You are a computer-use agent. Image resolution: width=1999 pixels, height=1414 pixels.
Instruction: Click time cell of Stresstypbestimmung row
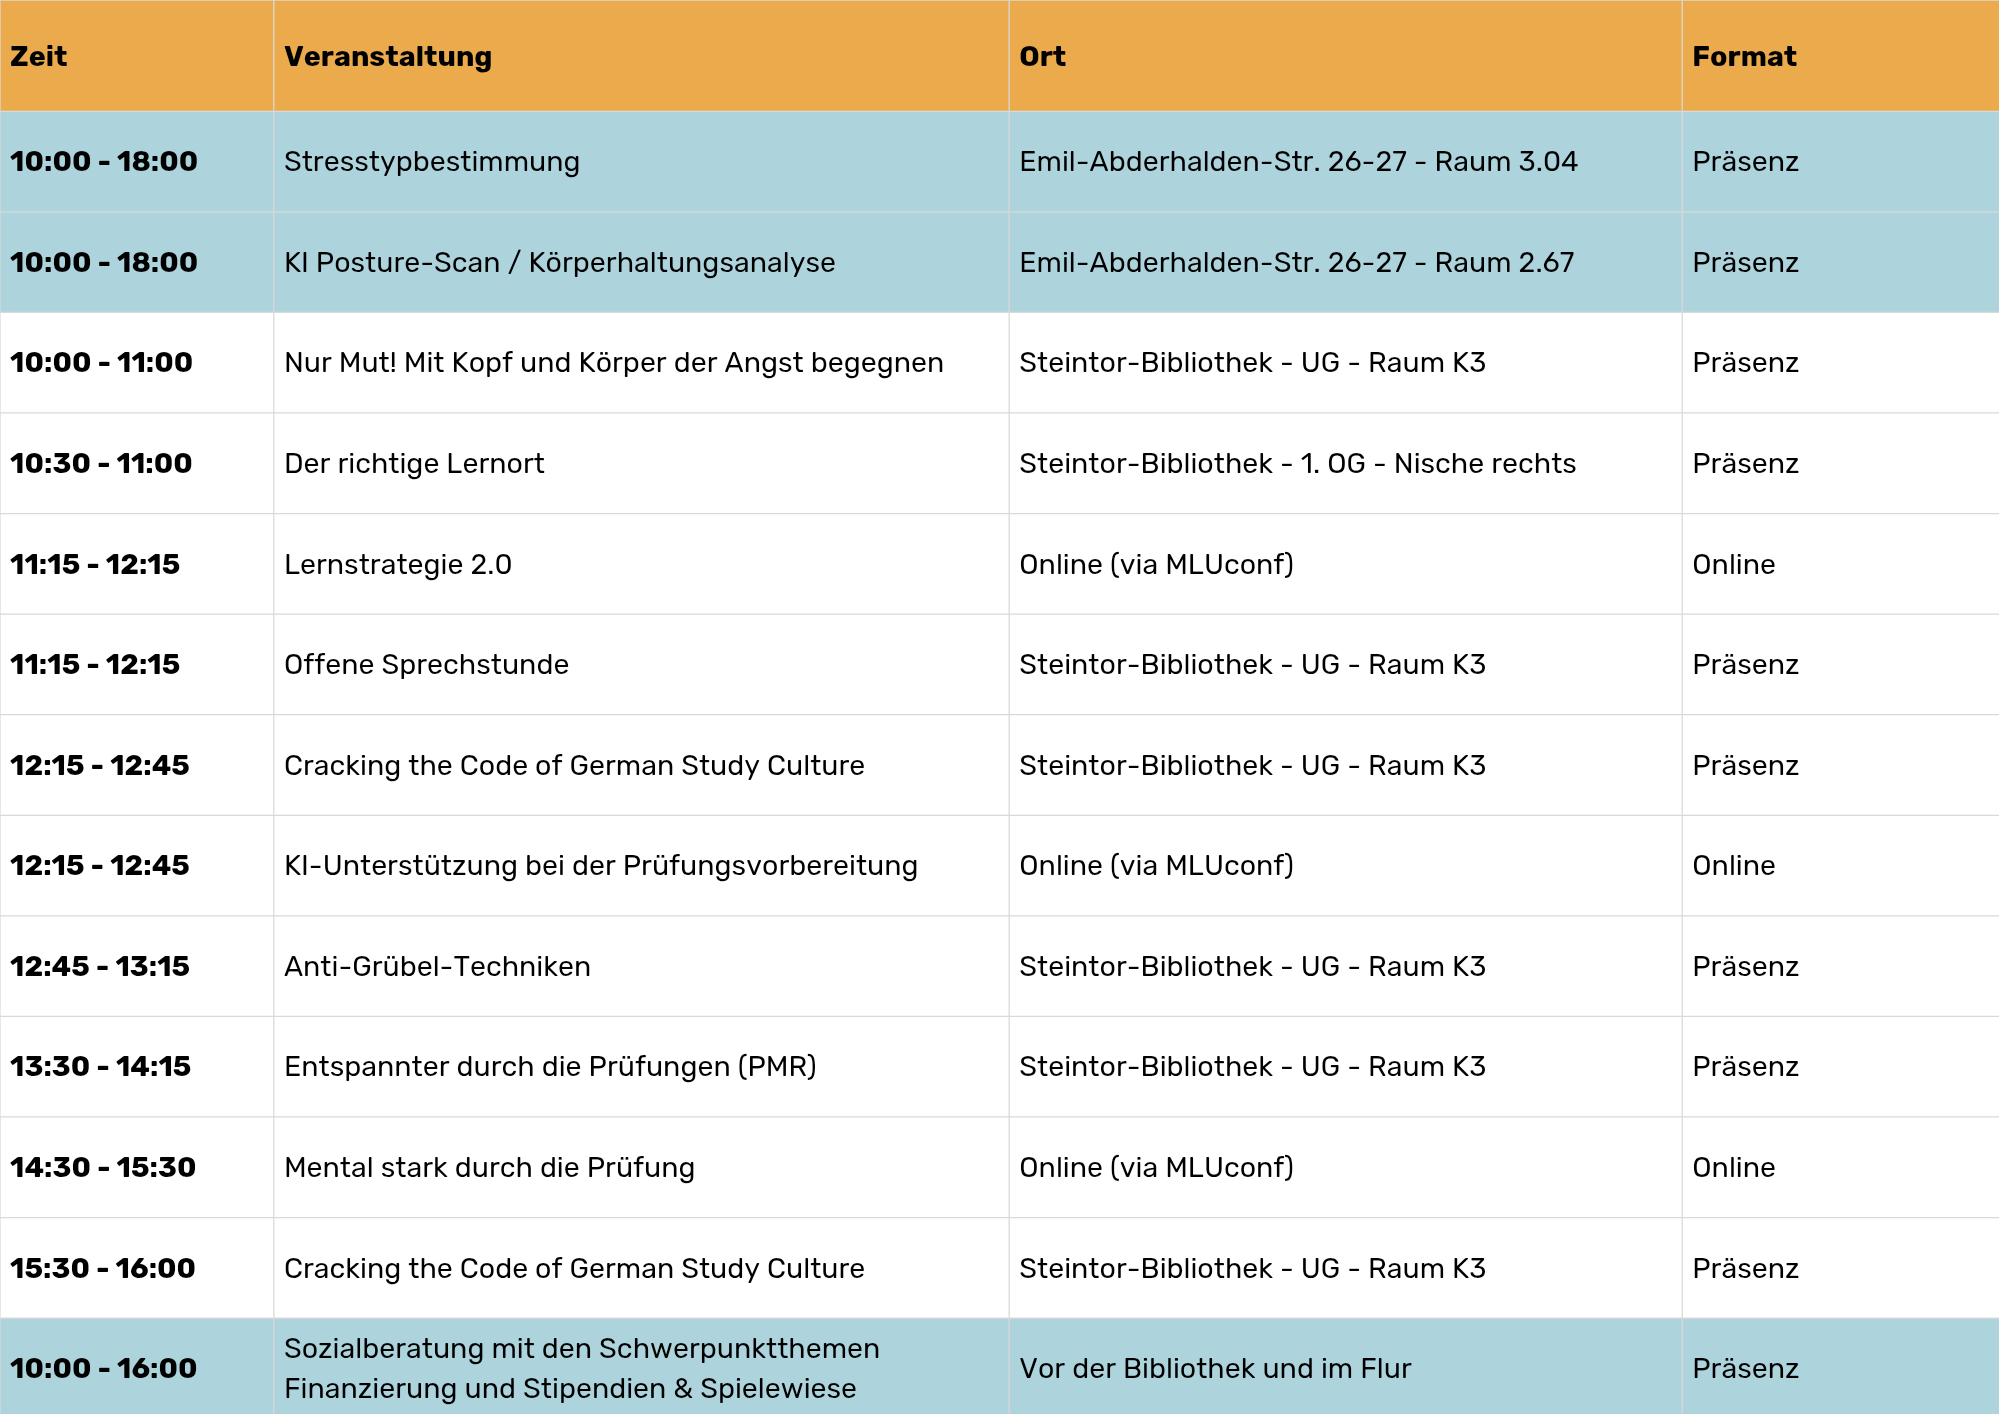coord(137,161)
